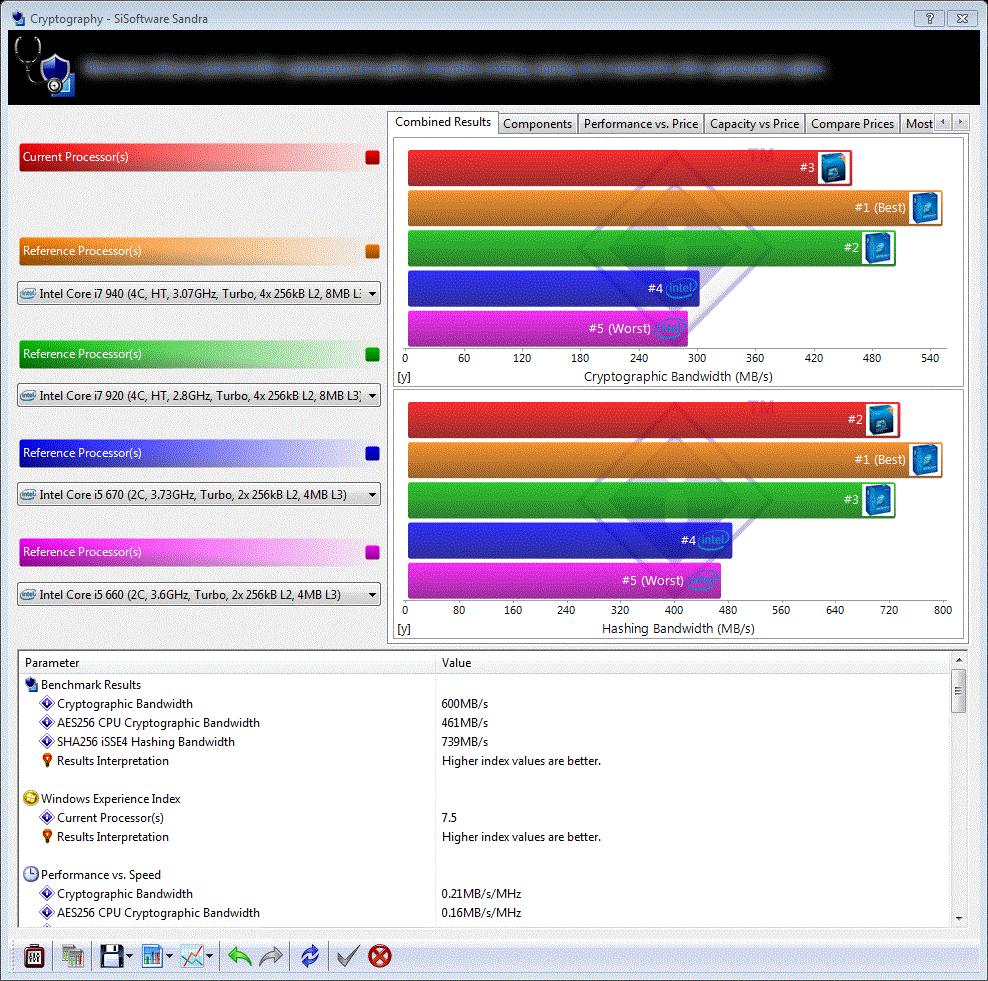Open the Intel Core i7 940 processor dropdown

[x=199, y=294]
